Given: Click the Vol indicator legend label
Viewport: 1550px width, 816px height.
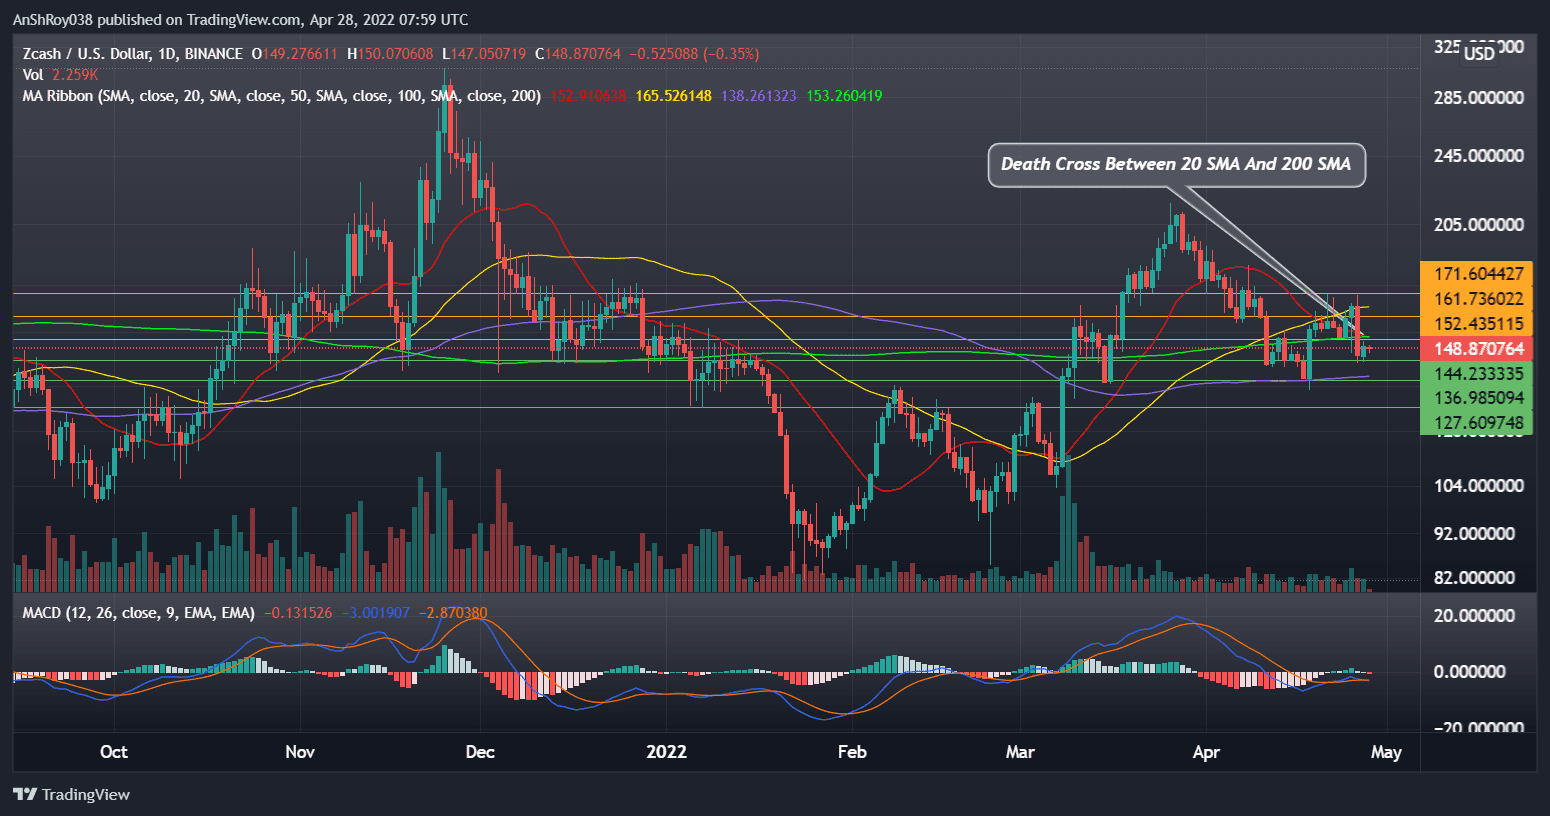Looking at the screenshot, I should (x=33, y=75).
